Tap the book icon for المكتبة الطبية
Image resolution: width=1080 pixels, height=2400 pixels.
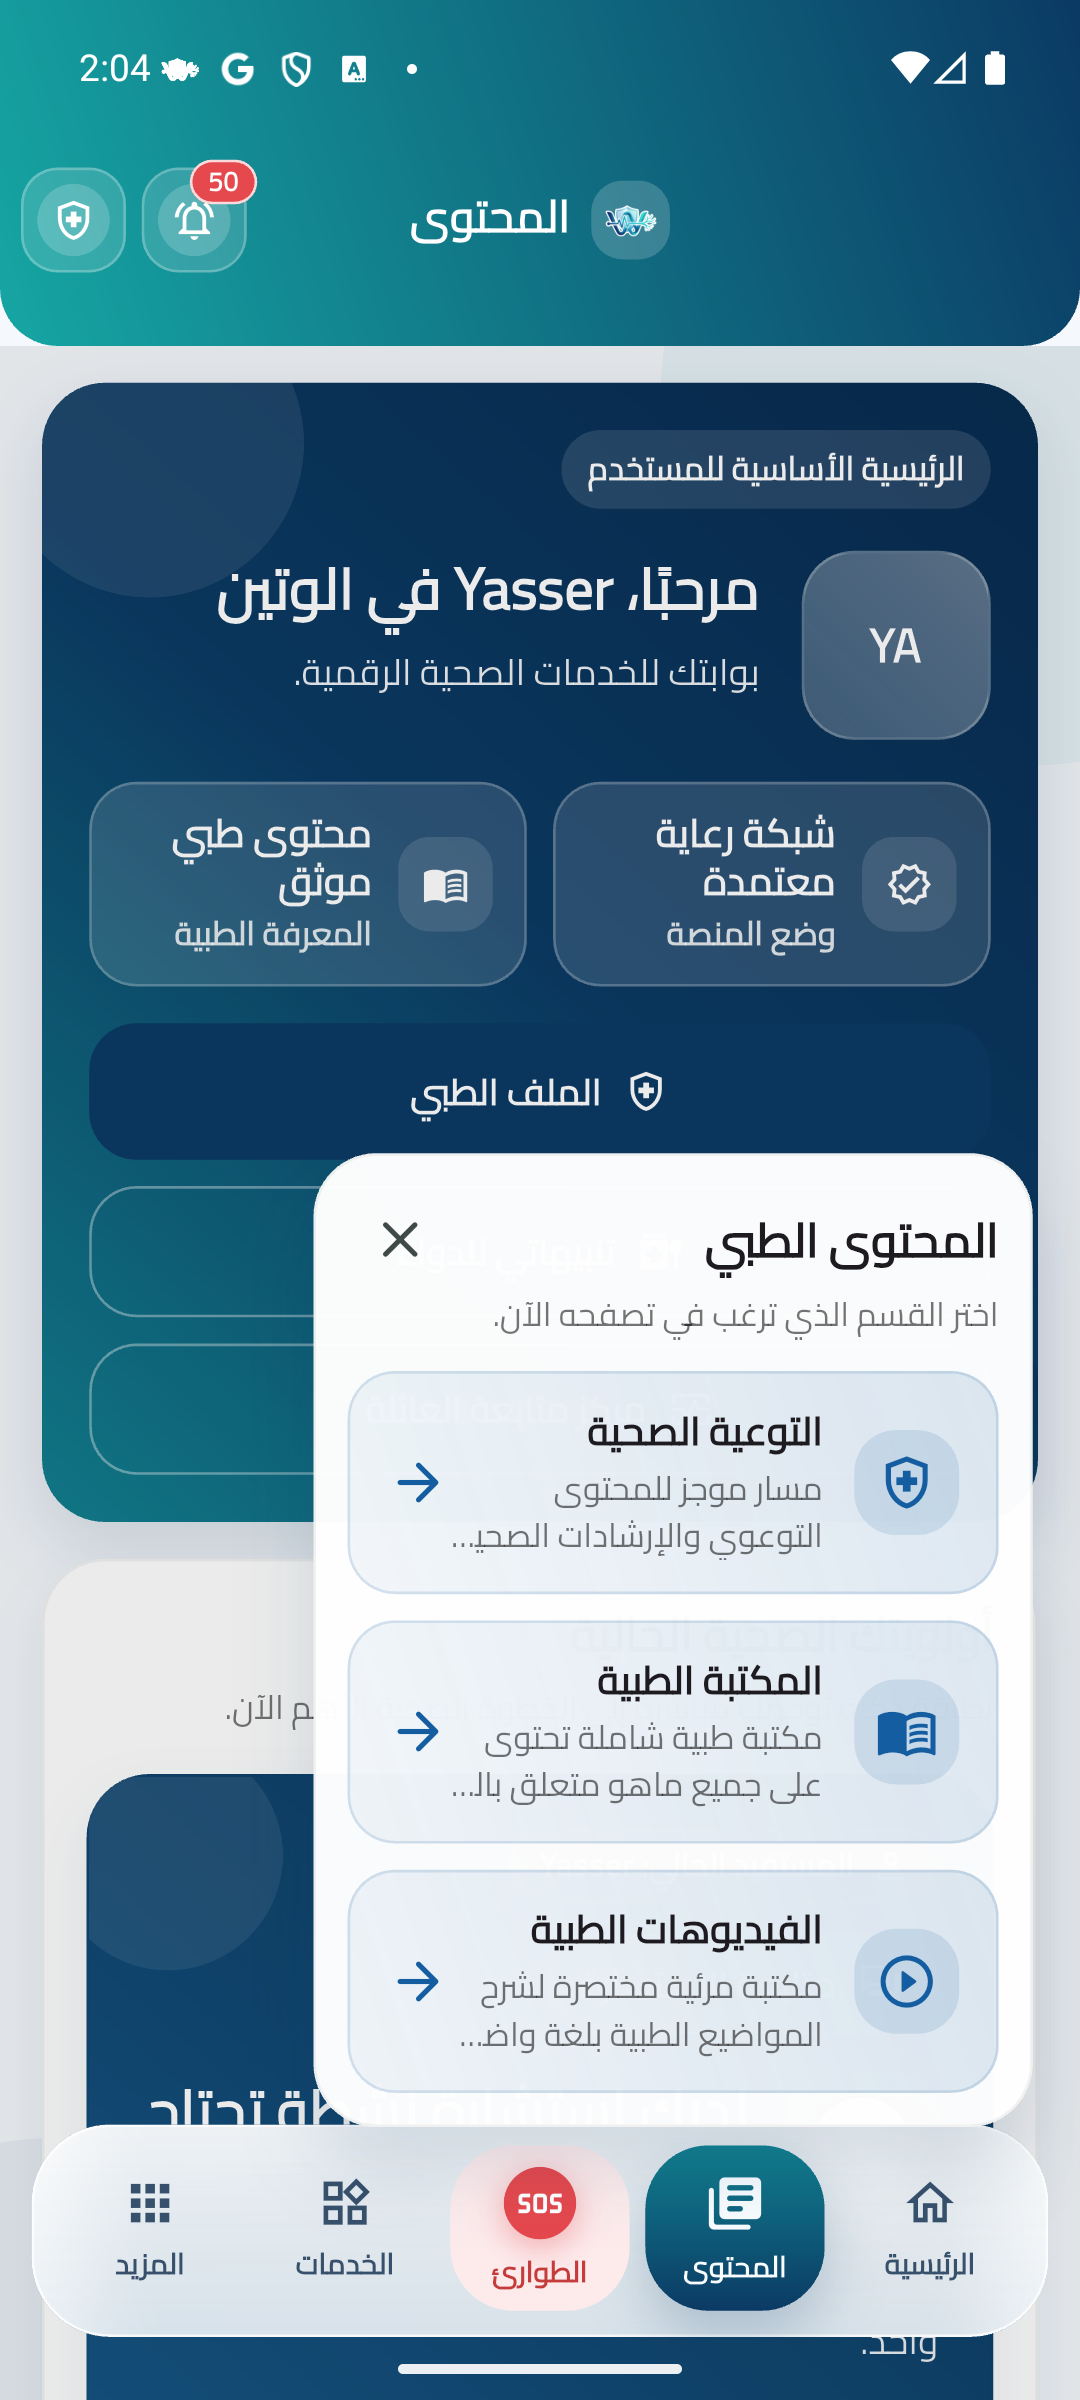coord(906,1732)
